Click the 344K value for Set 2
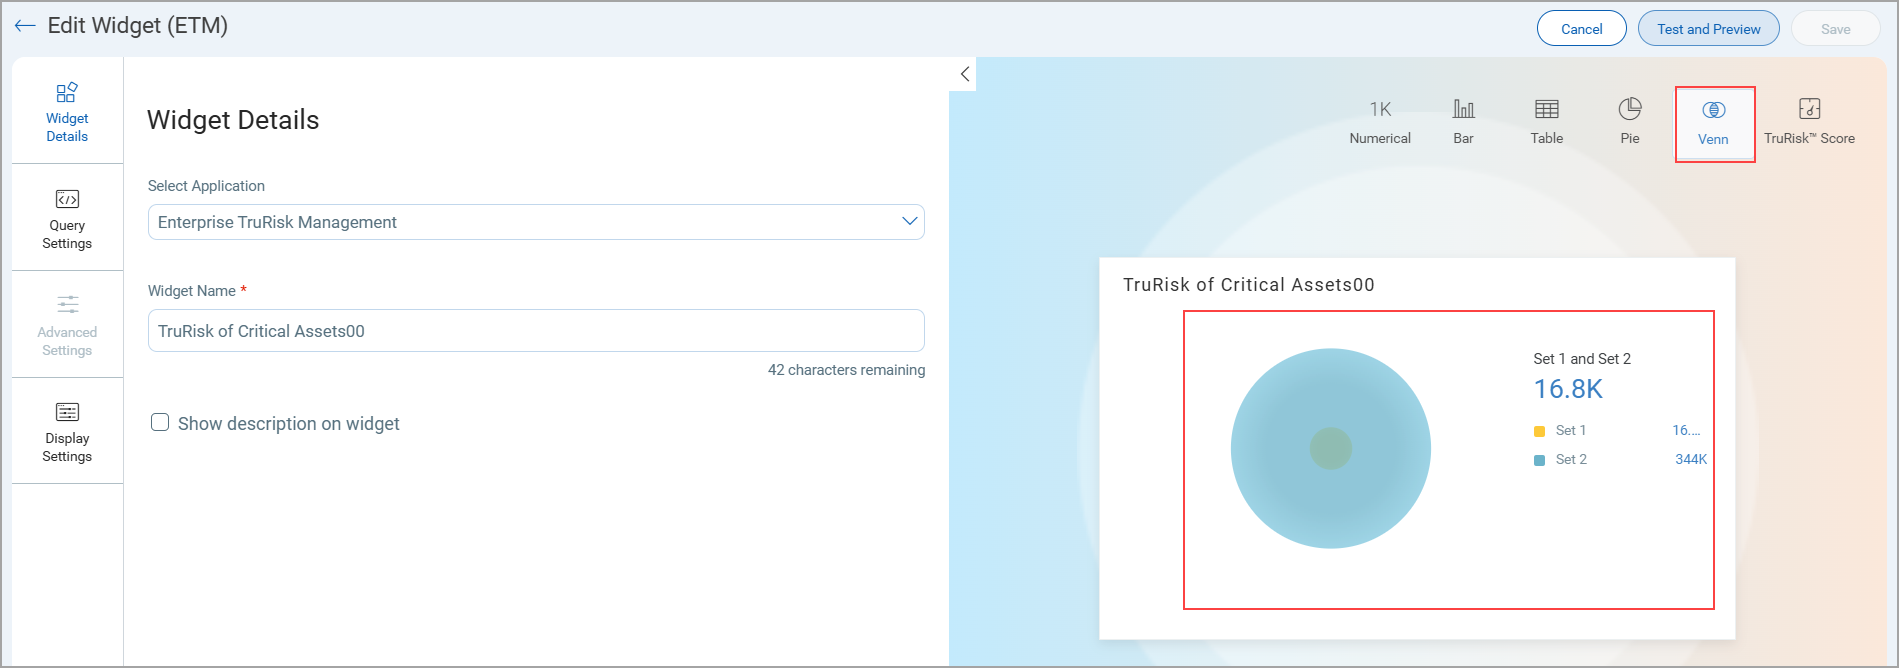 [1691, 459]
